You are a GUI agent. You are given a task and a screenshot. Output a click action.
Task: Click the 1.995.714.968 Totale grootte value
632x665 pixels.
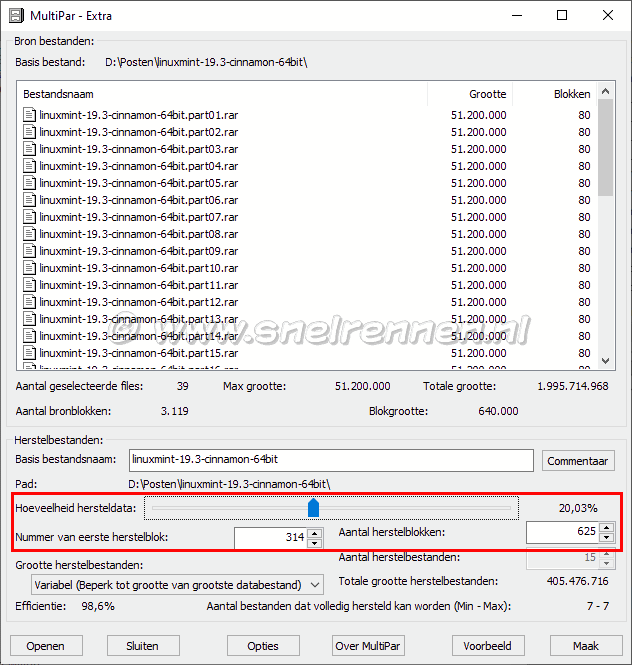click(573, 386)
